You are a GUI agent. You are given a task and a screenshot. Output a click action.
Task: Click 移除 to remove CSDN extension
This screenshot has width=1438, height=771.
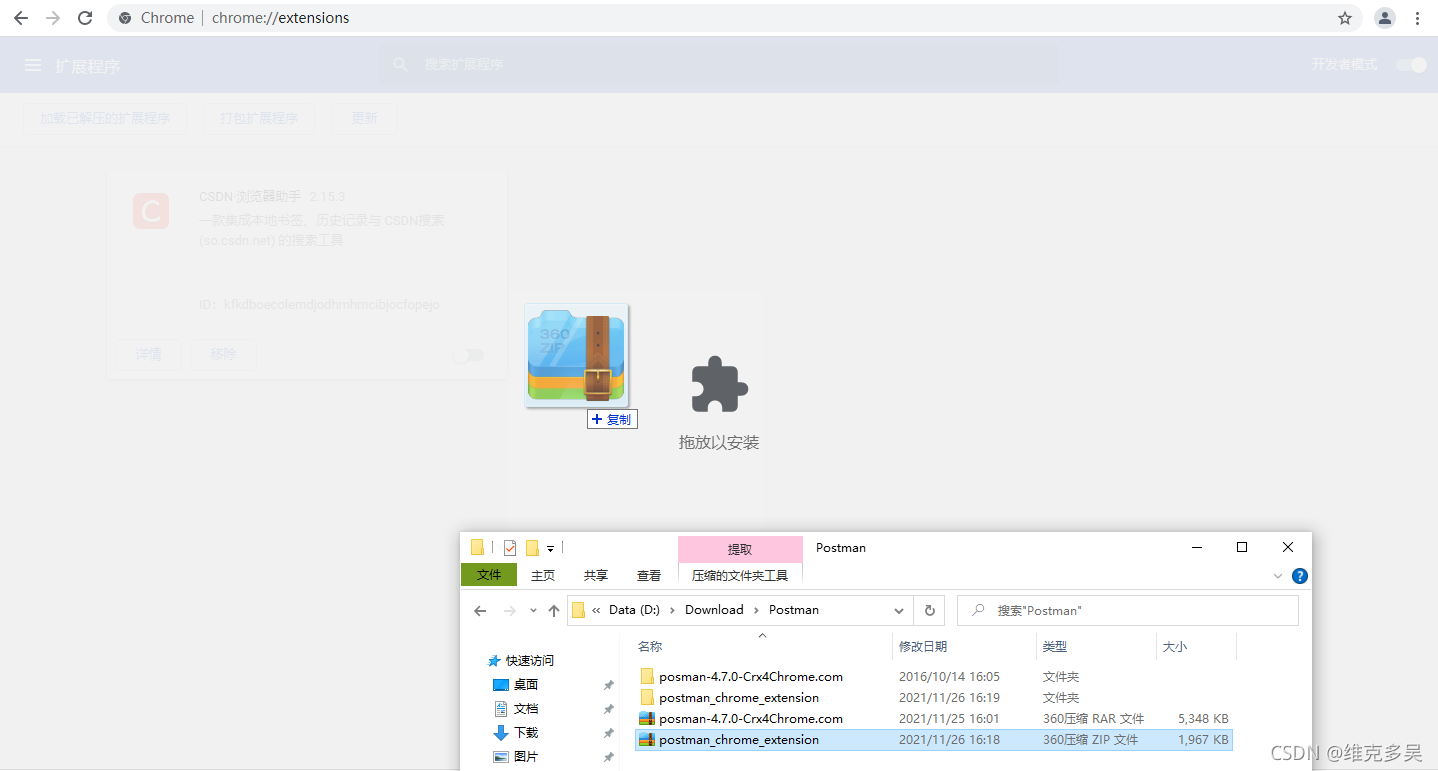point(223,354)
